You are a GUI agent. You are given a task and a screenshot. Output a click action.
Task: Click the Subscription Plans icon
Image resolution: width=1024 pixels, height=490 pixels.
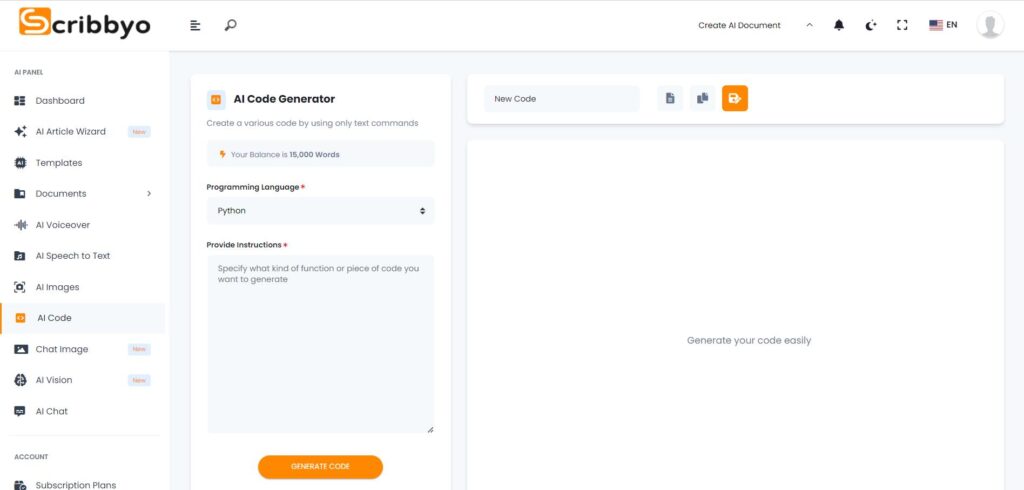(20, 485)
